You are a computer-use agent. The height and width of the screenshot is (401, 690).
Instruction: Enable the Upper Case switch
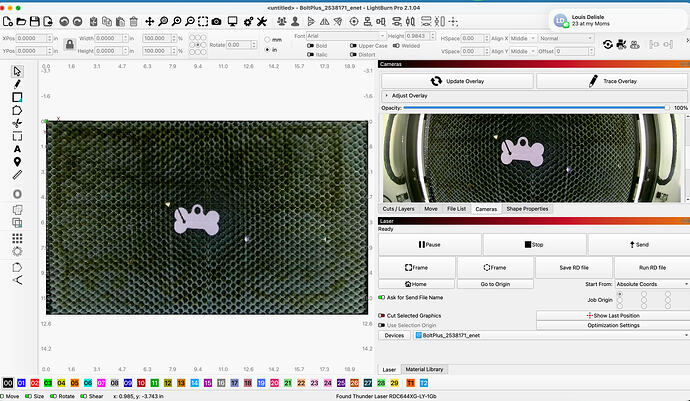click(x=353, y=46)
